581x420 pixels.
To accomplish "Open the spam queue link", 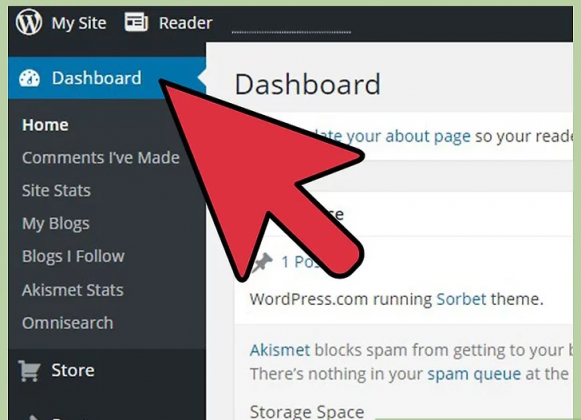I will coord(474,374).
